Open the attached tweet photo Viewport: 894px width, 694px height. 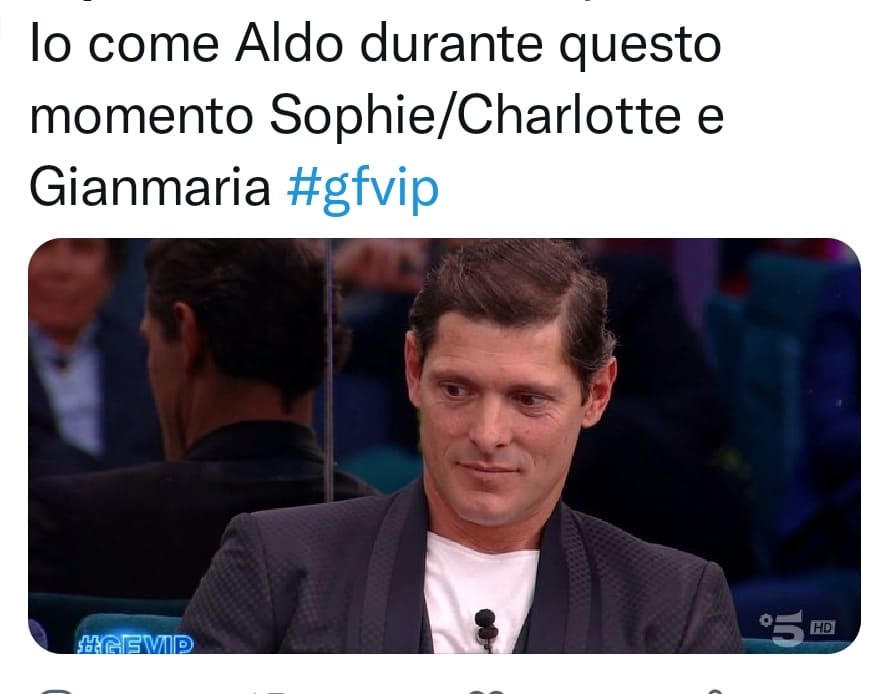(444, 445)
